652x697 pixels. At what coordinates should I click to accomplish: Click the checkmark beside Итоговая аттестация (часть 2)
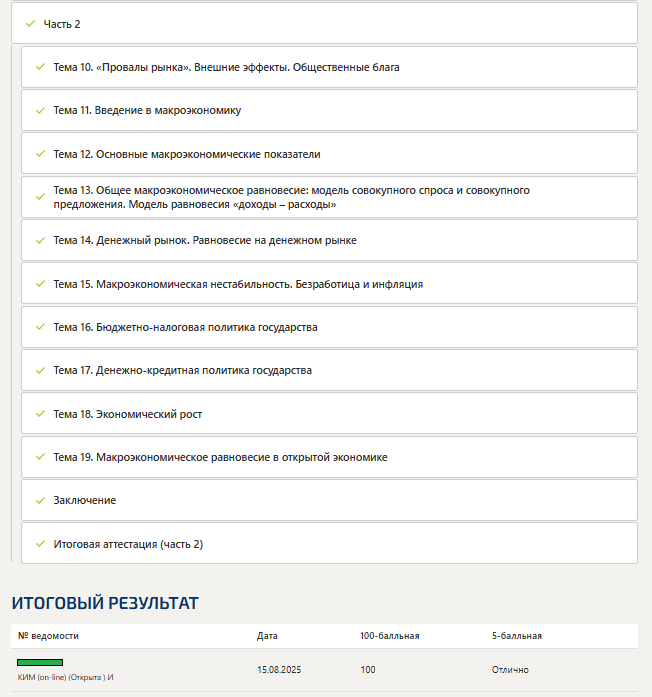point(40,544)
